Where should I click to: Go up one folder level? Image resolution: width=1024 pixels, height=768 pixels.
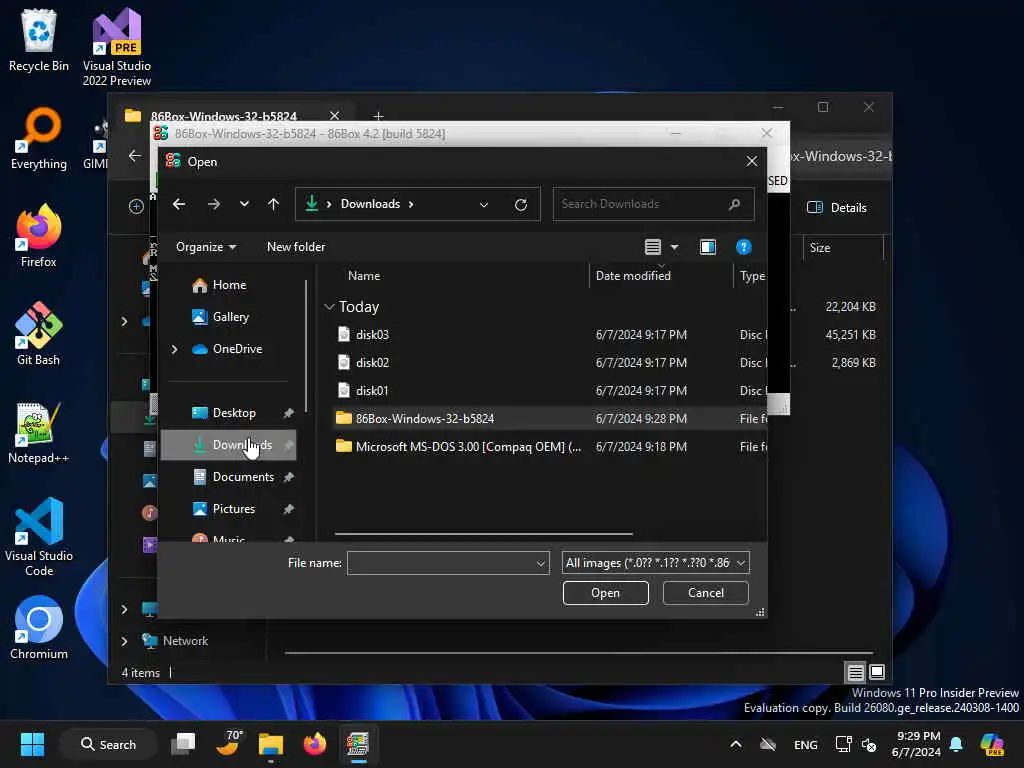(274, 204)
